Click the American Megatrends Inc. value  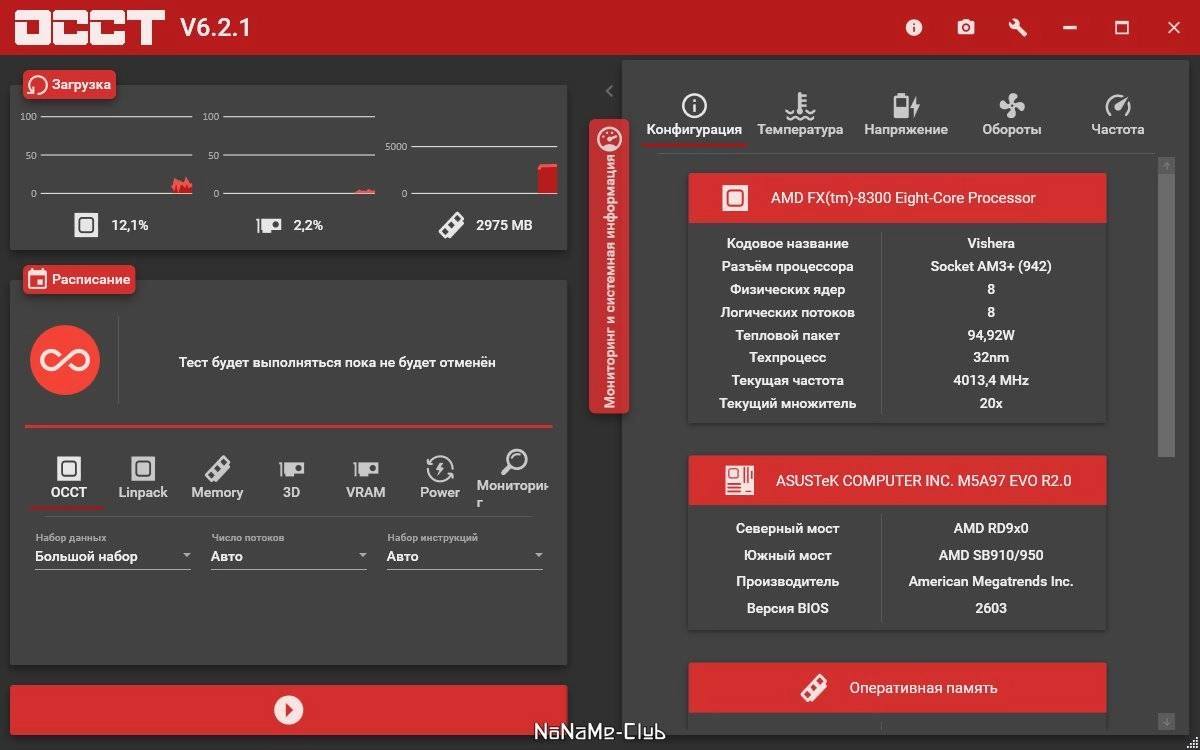[991, 581]
